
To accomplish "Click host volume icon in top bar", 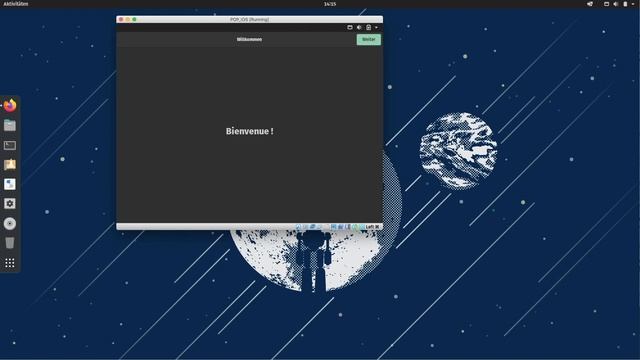I will tap(616, 4).
